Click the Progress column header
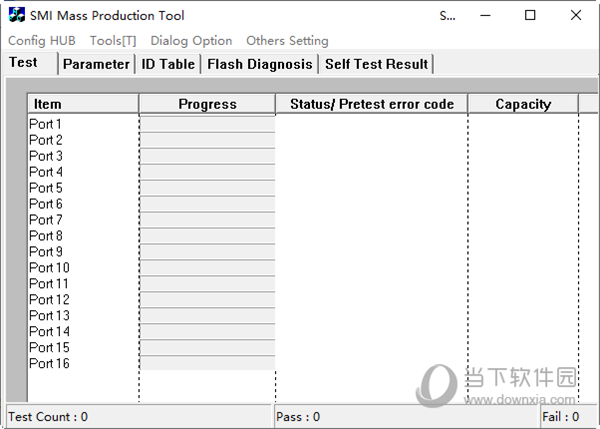The image size is (600, 429). 207,104
